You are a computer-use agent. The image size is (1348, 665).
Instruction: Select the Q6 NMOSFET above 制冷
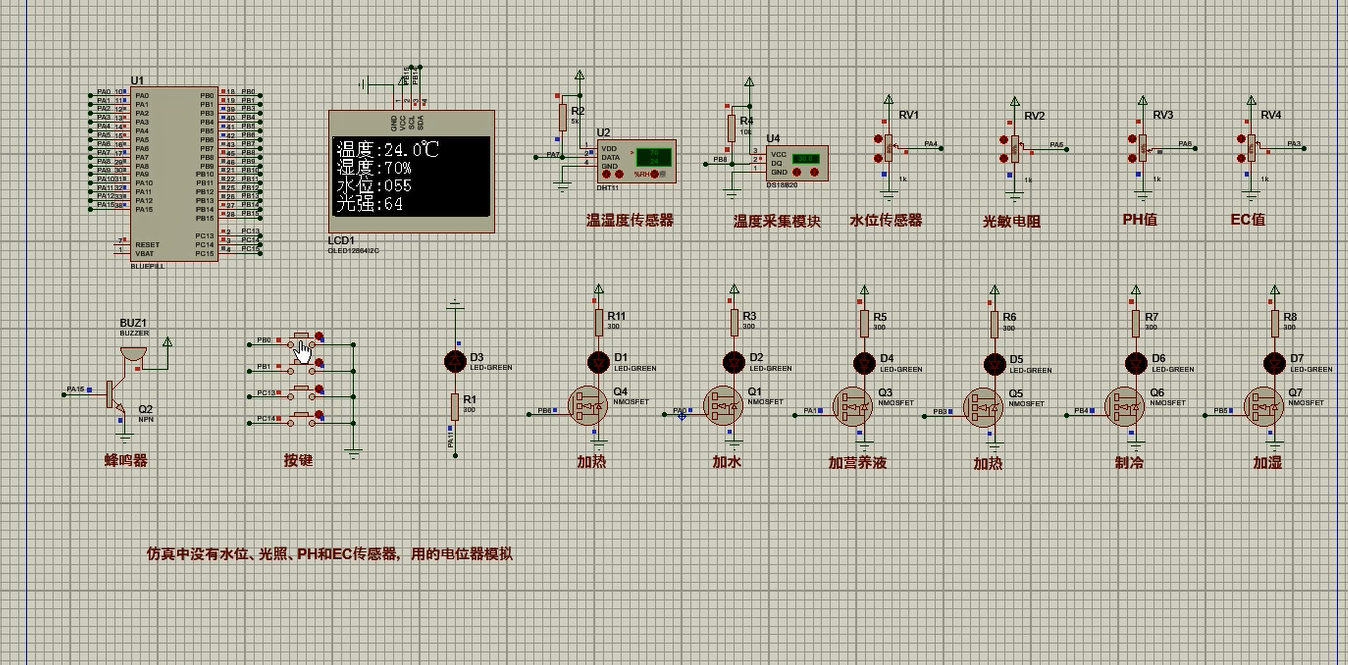(x=1124, y=406)
